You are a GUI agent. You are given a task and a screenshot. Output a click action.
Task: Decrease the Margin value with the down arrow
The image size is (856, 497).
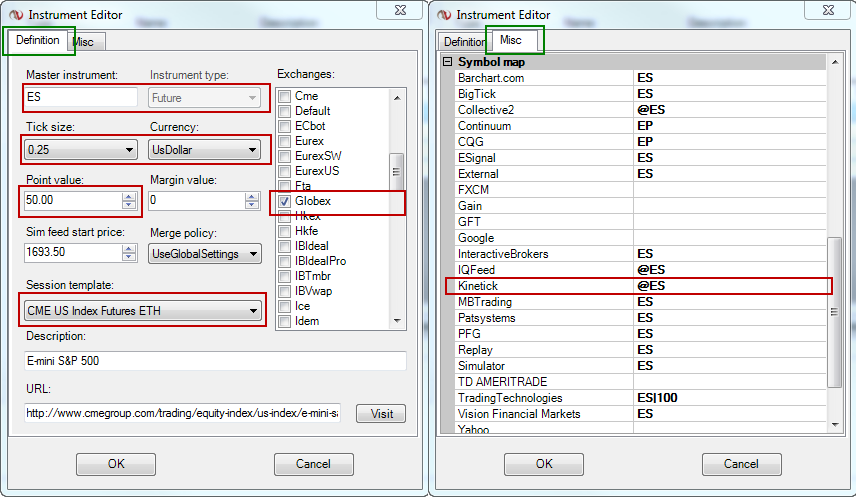click(252, 205)
